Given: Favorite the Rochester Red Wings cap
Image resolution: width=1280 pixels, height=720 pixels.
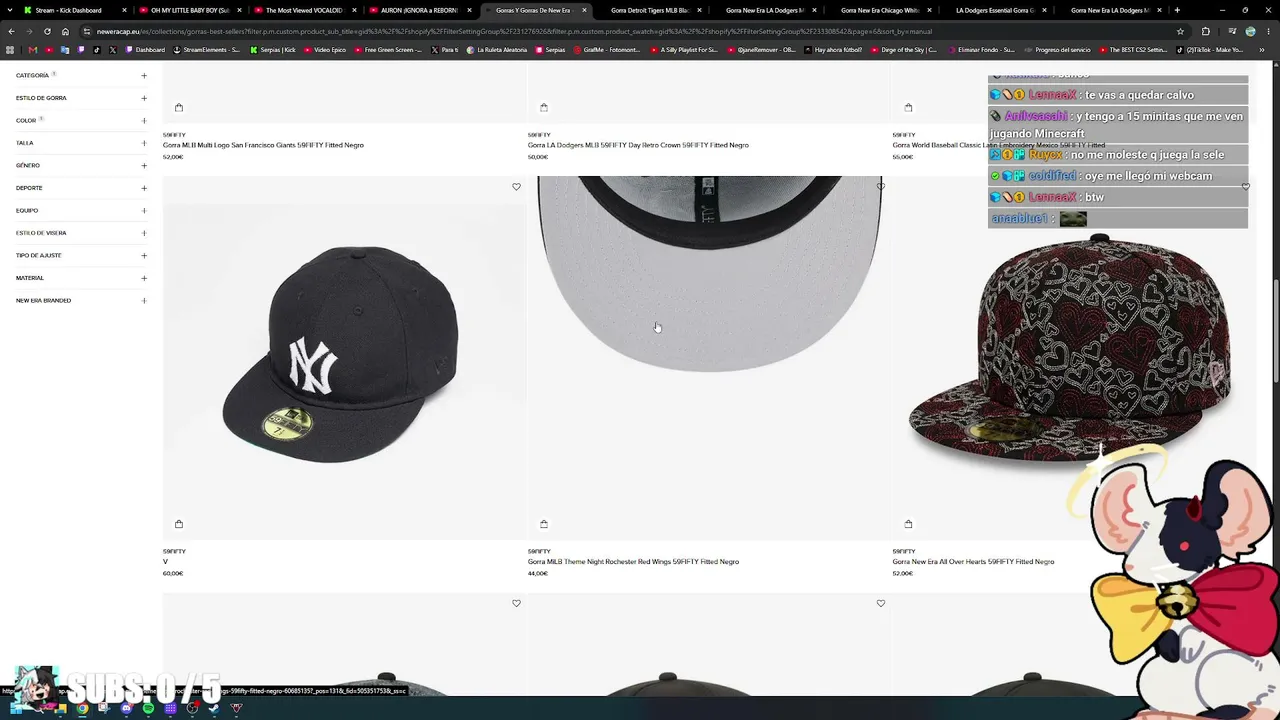Looking at the screenshot, I should pyautogui.click(x=881, y=187).
